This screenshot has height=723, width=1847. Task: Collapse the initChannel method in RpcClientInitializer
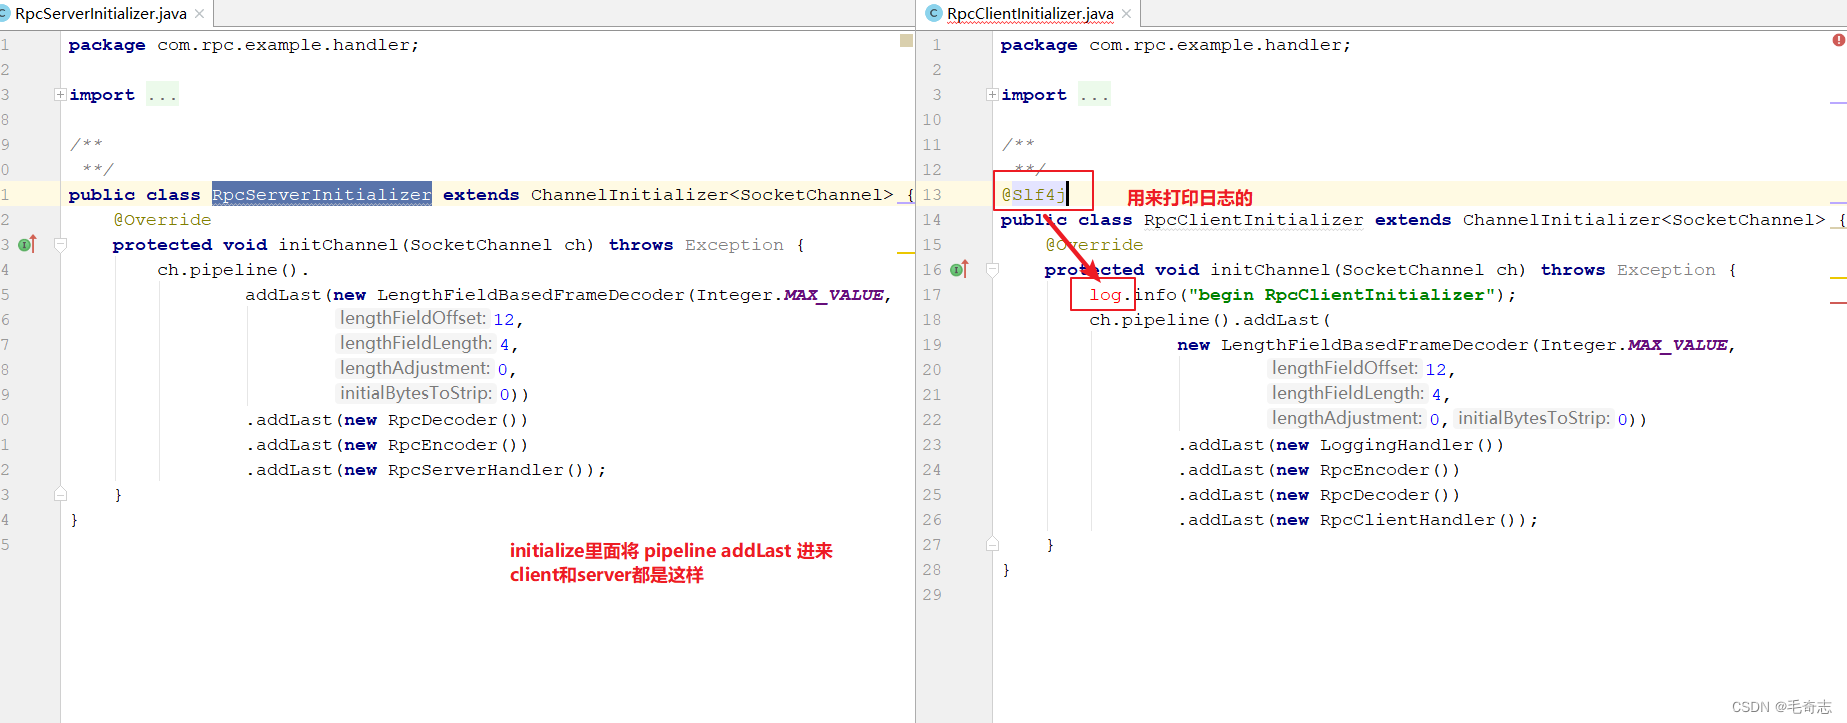pyautogui.click(x=992, y=270)
